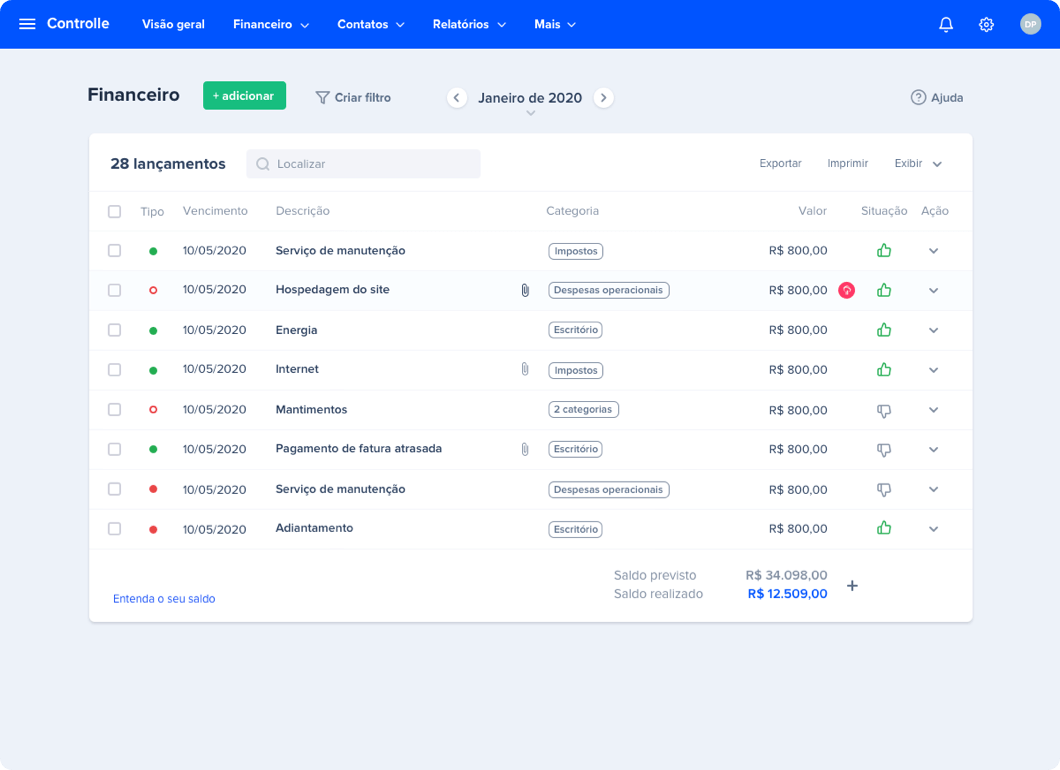The height and width of the screenshot is (770, 1060).
Task: Select the Internet entry checkbox
Action: coord(114,369)
